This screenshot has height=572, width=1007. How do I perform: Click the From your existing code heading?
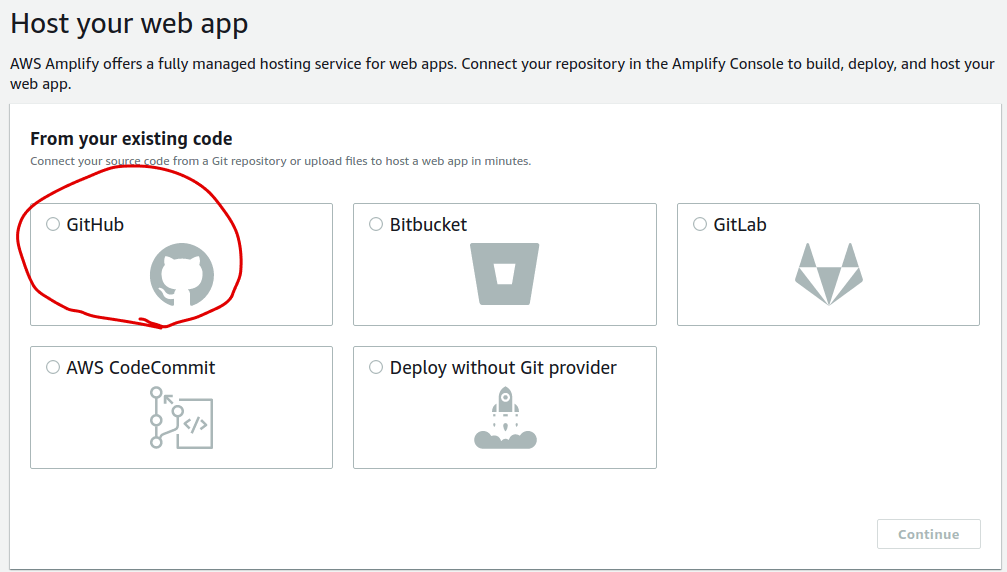[131, 139]
